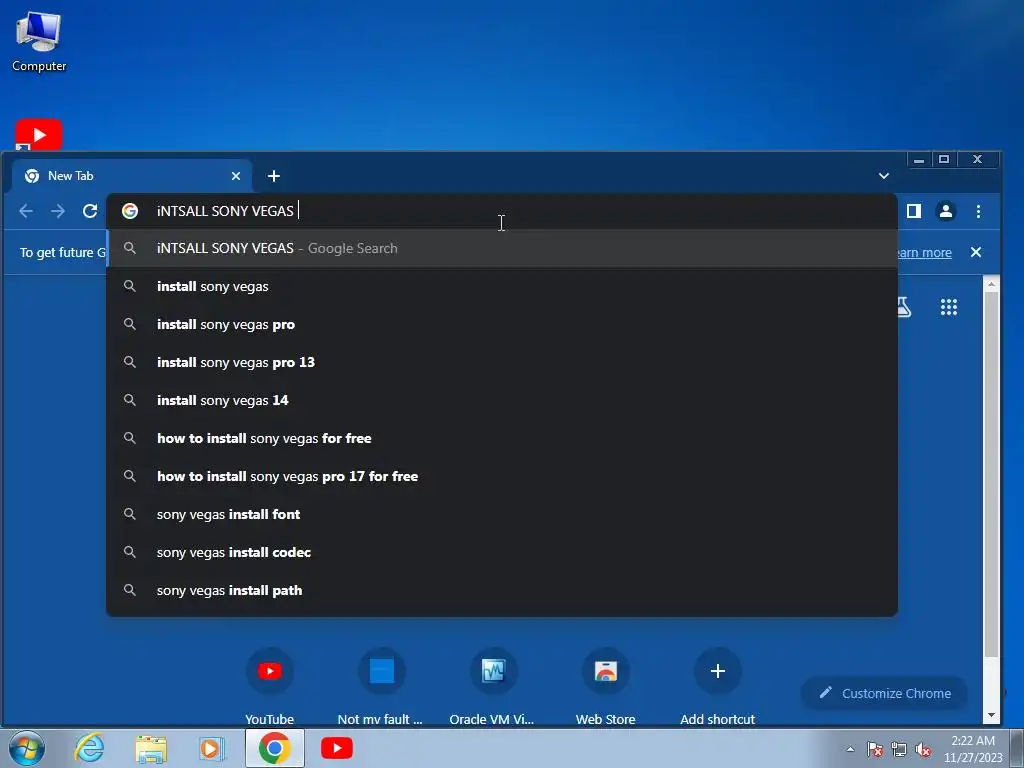Click the Chrome back arrow
The height and width of the screenshot is (768, 1024).
(26, 211)
